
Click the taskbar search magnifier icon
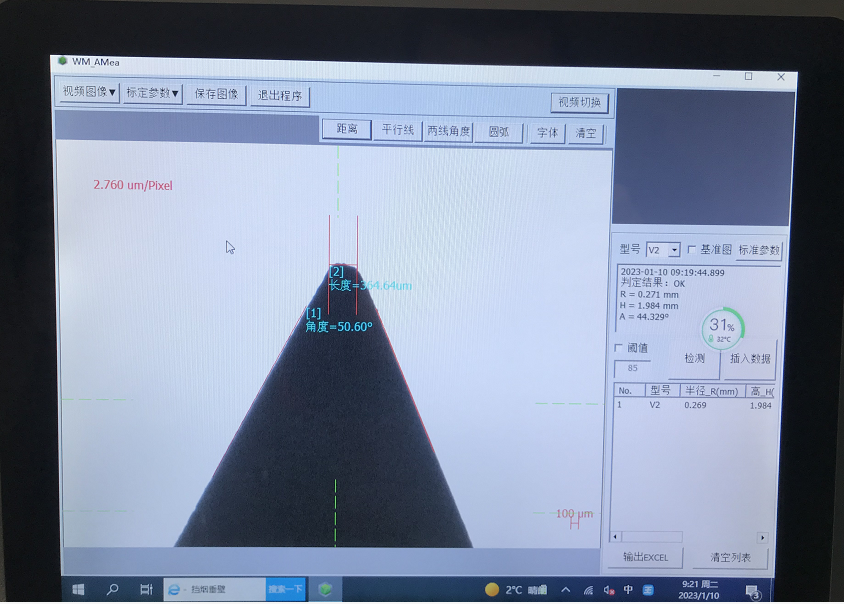[112, 589]
